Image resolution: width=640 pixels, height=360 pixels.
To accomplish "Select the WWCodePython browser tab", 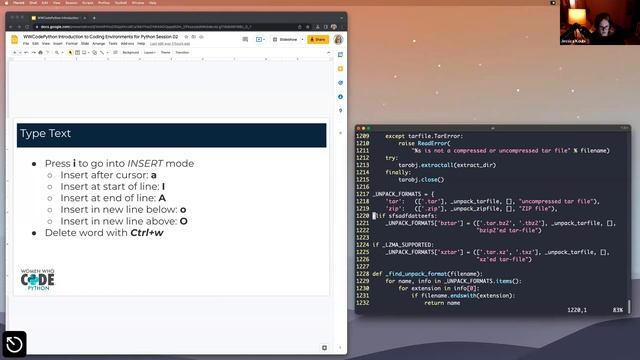I will 58,18.
